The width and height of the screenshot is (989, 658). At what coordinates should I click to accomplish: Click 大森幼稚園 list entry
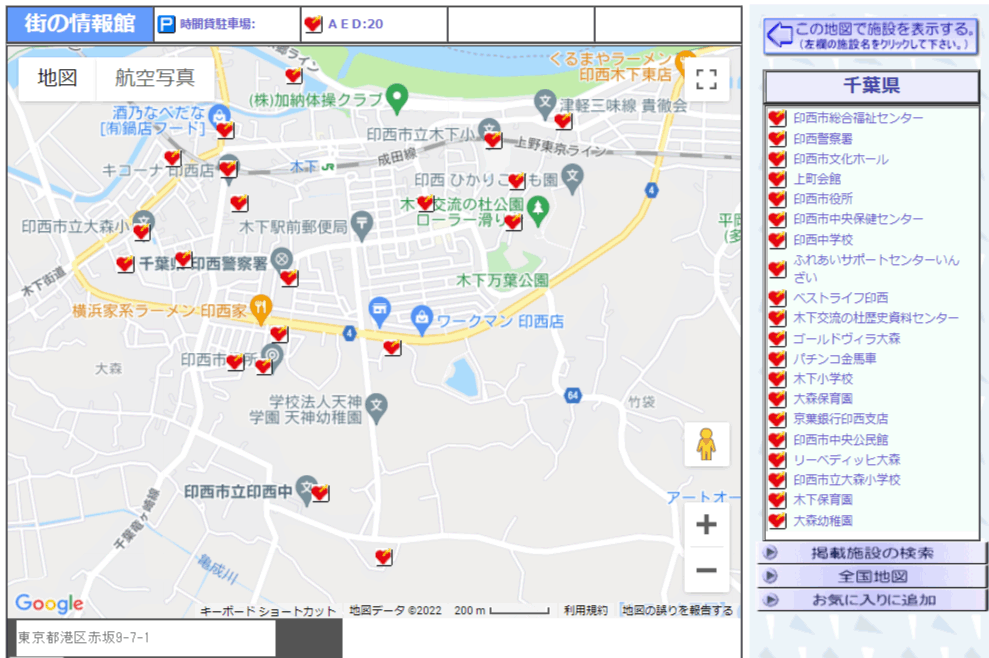822,520
